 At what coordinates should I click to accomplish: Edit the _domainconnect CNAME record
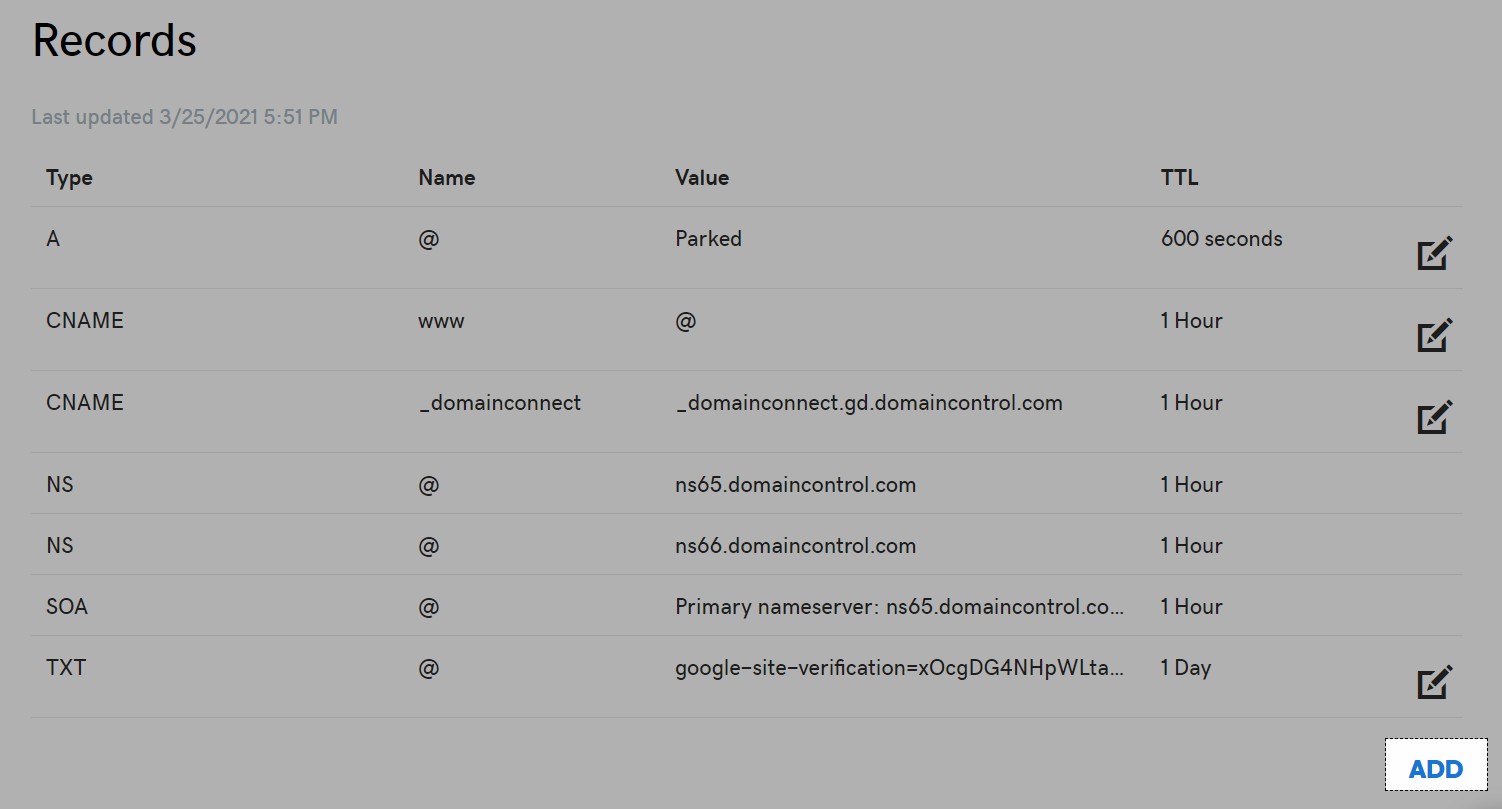click(x=1435, y=417)
